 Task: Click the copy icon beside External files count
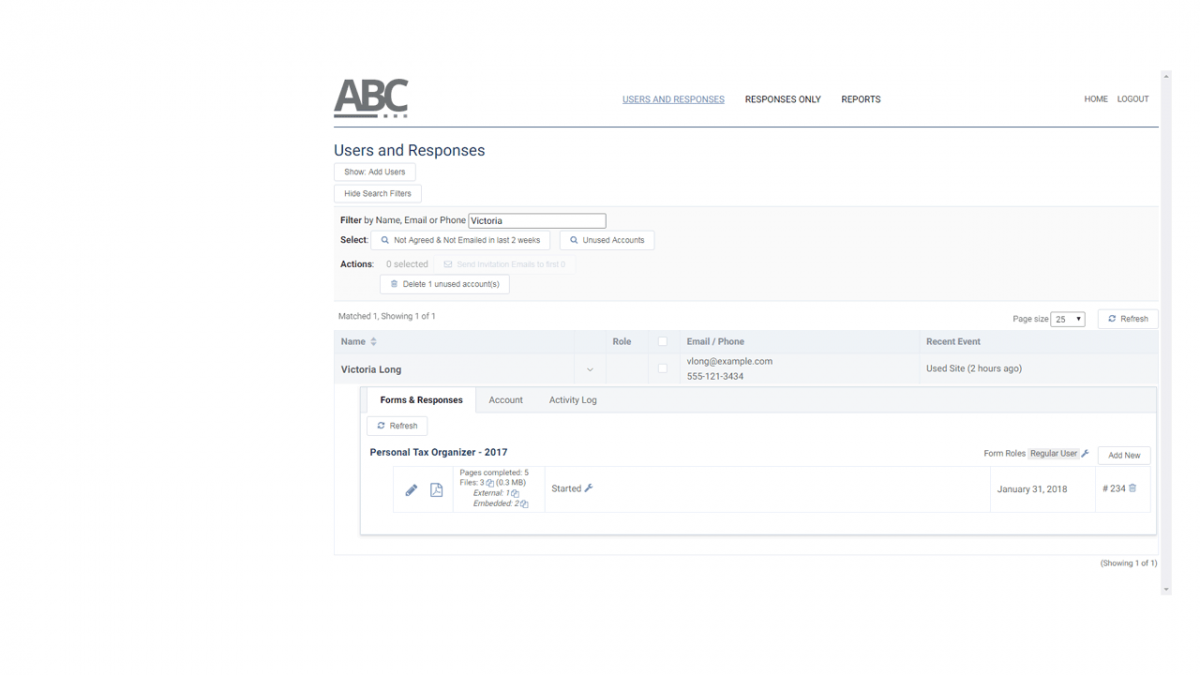pyautogui.click(x=515, y=494)
